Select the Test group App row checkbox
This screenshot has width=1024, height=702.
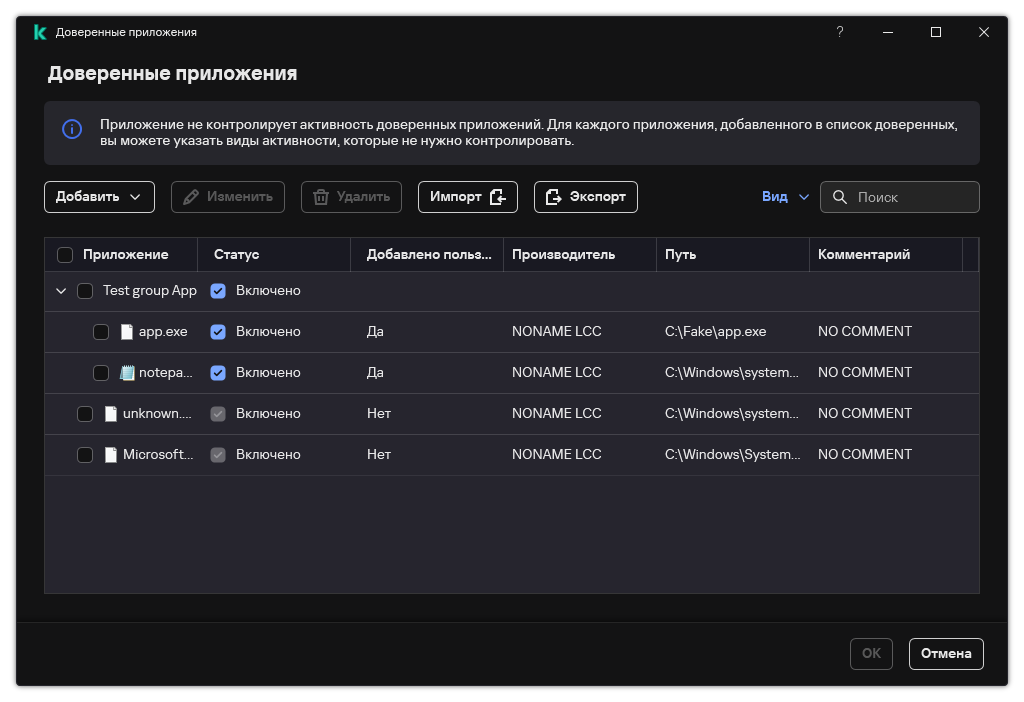[85, 291]
